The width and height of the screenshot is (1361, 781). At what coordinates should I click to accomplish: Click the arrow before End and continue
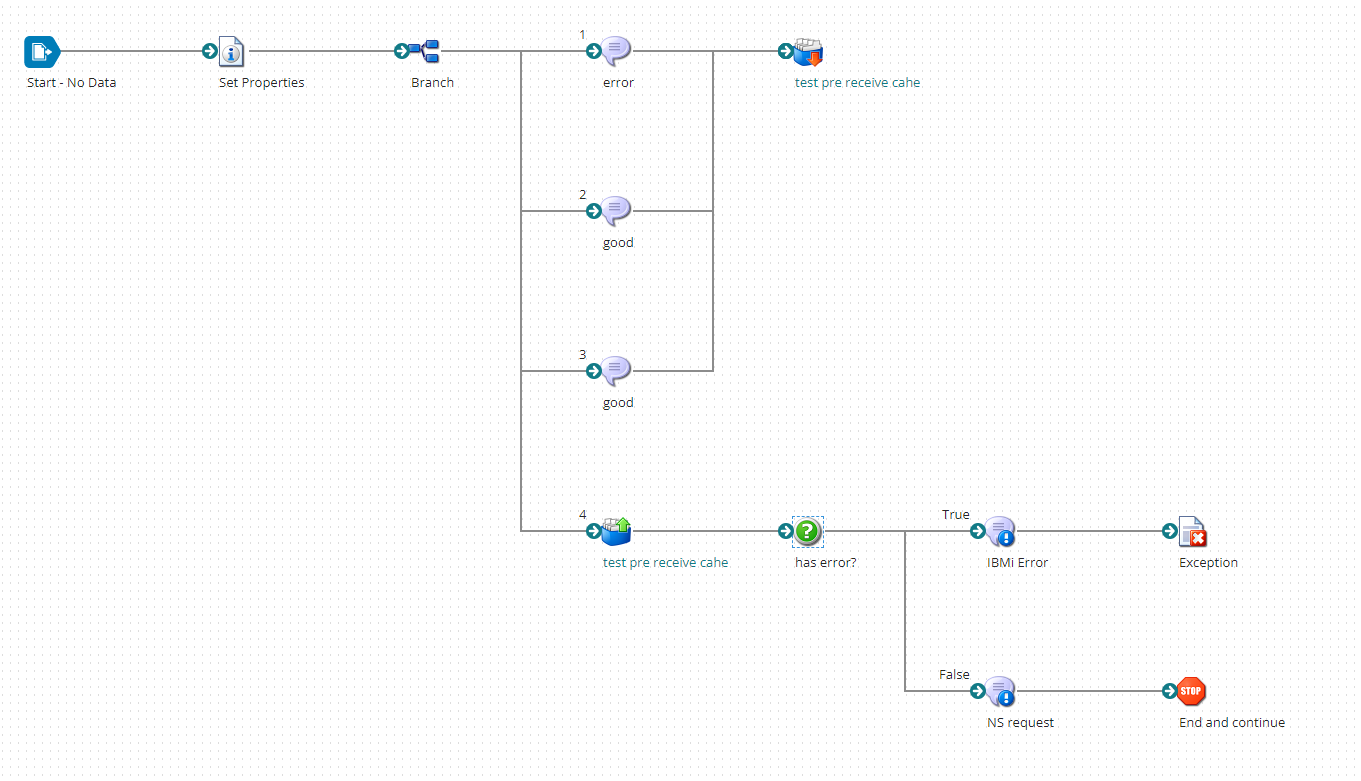click(1169, 690)
